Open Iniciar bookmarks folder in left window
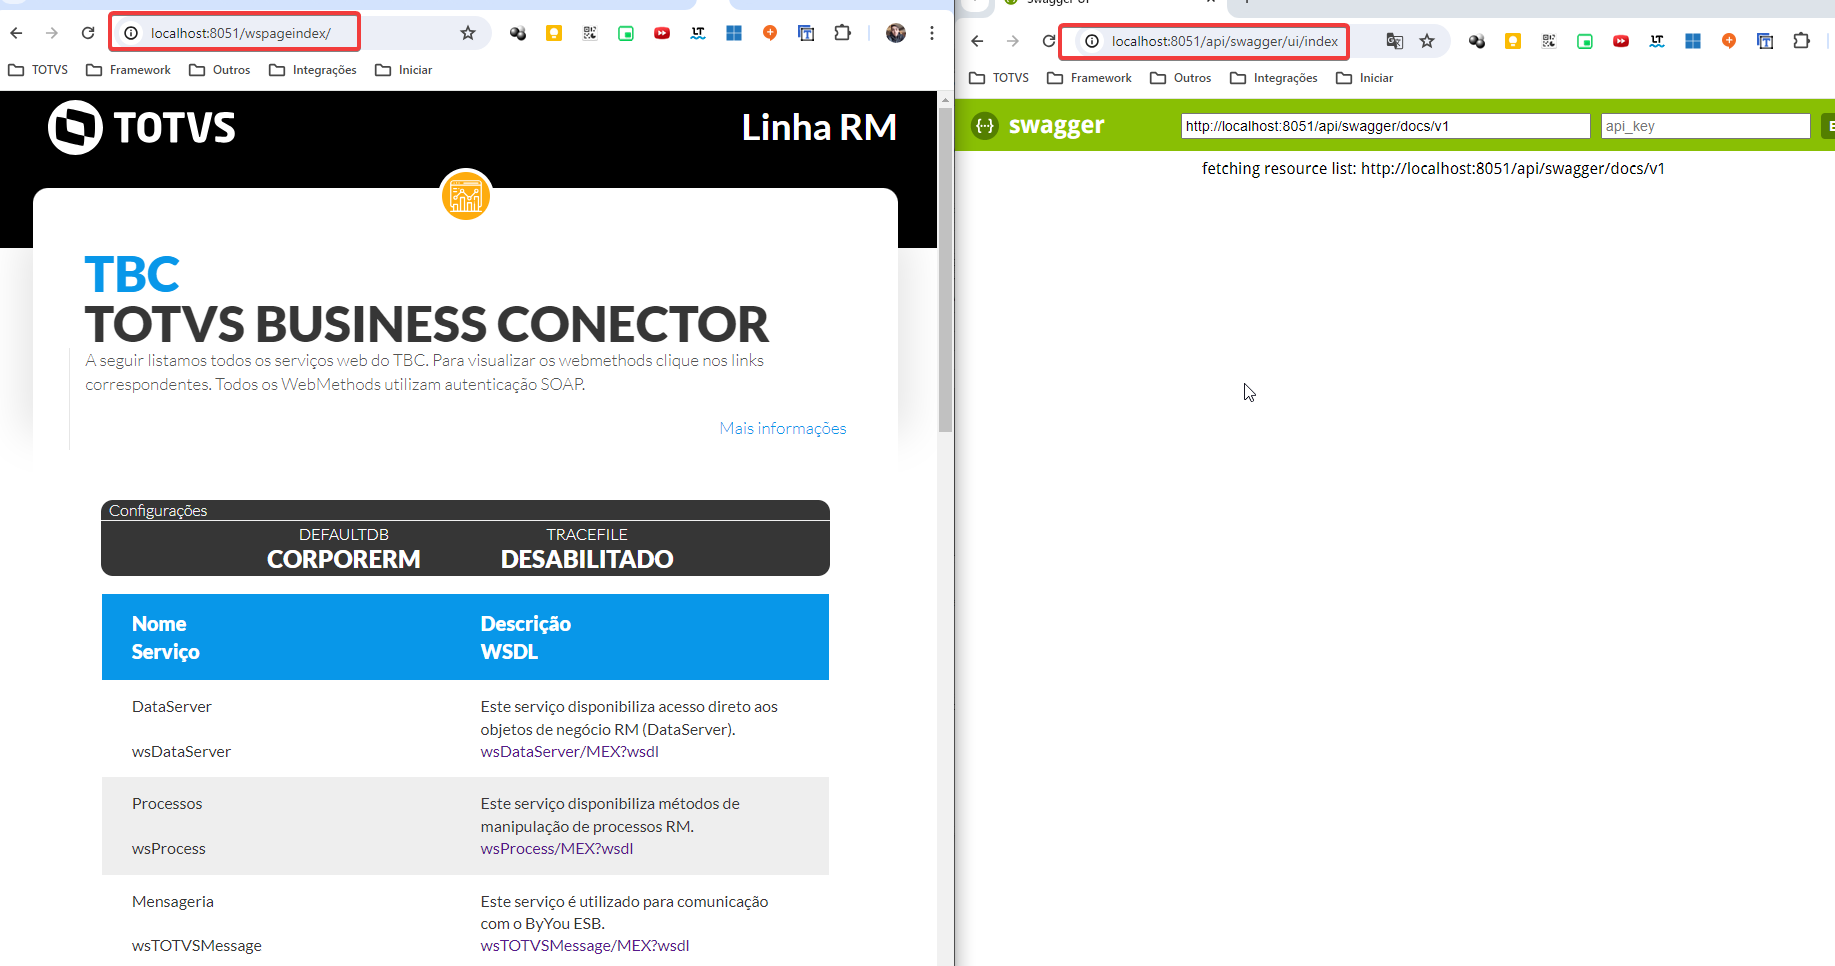This screenshot has height=966, width=1835. pos(404,70)
